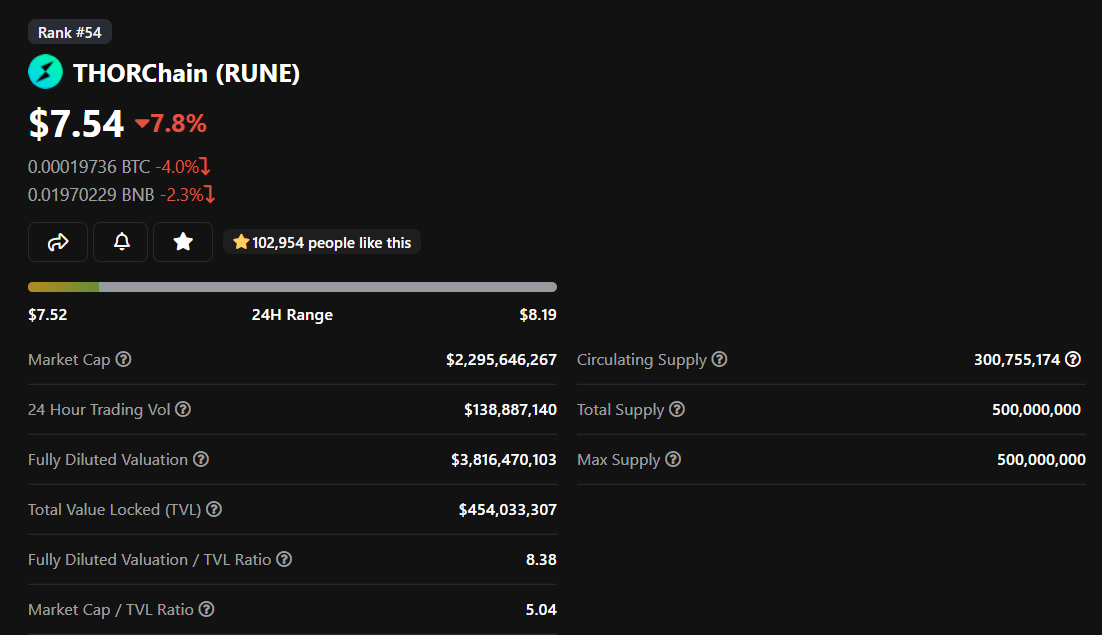
Task: Click the $2,295,646,267 market cap value
Action: click(x=501, y=360)
